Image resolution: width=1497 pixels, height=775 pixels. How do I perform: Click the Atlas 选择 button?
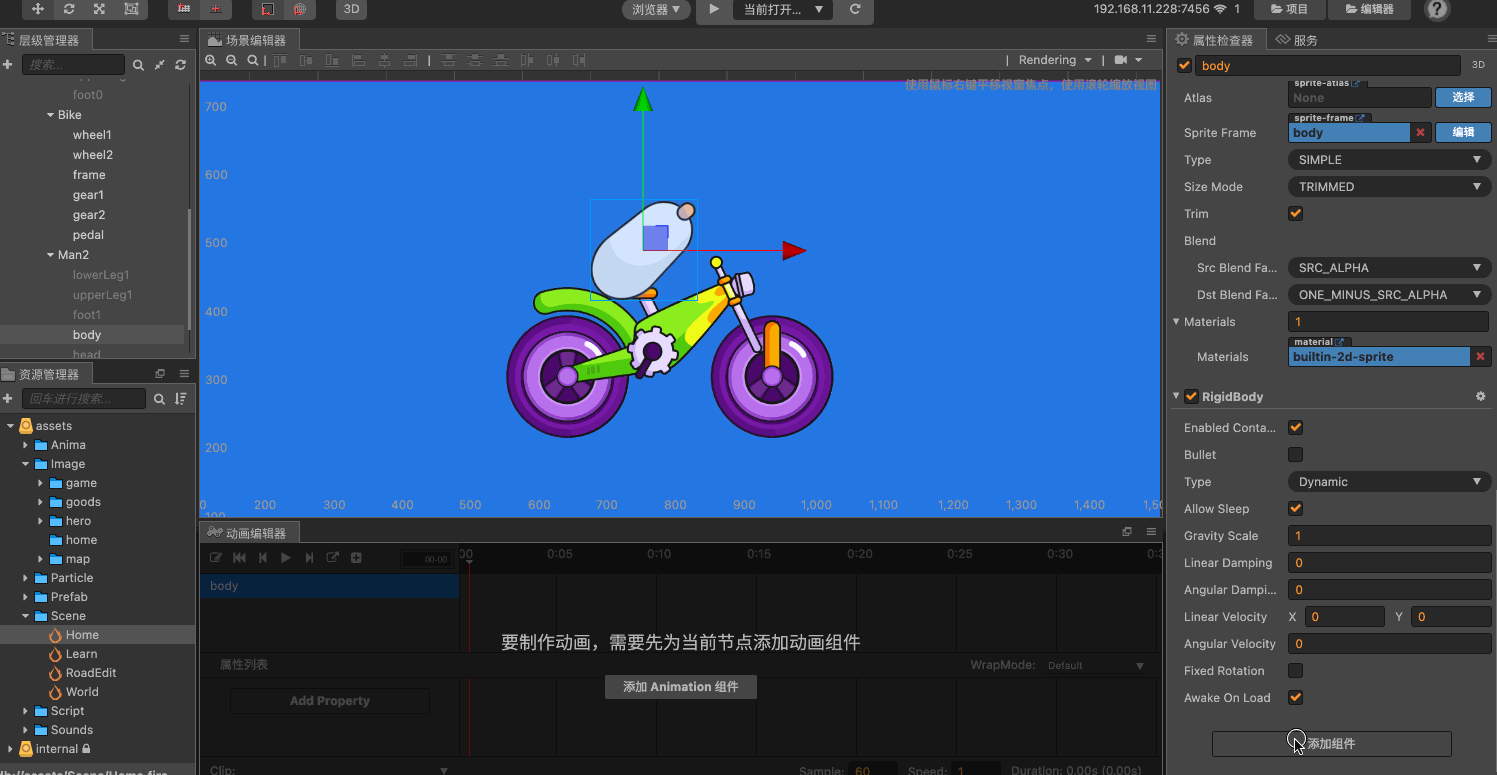click(1463, 98)
